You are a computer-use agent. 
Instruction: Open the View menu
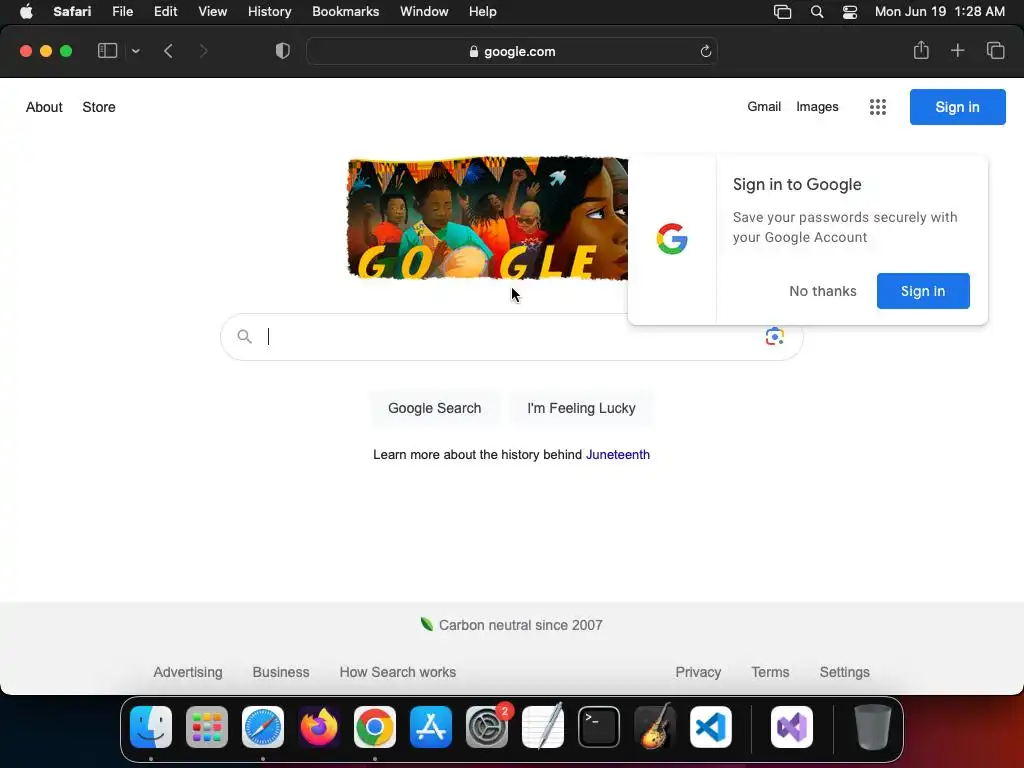(x=212, y=12)
